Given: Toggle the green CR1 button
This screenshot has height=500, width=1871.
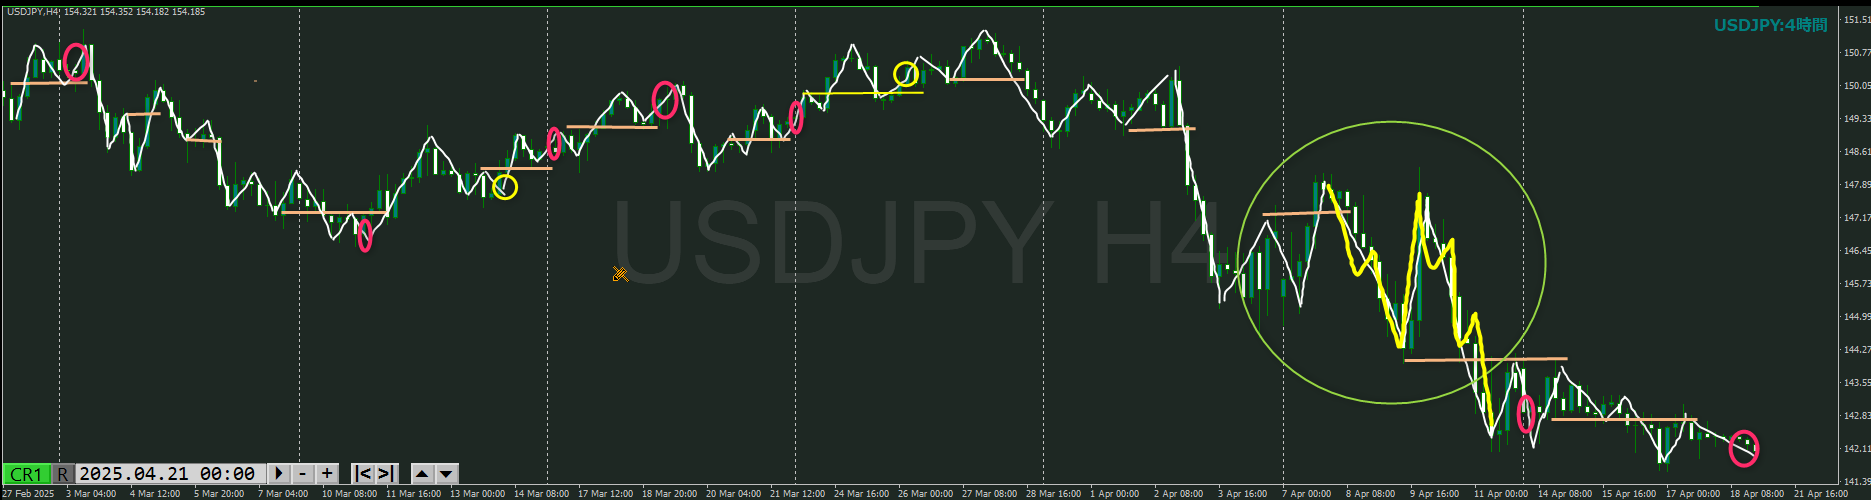Looking at the screenshot, I should 26,474.
